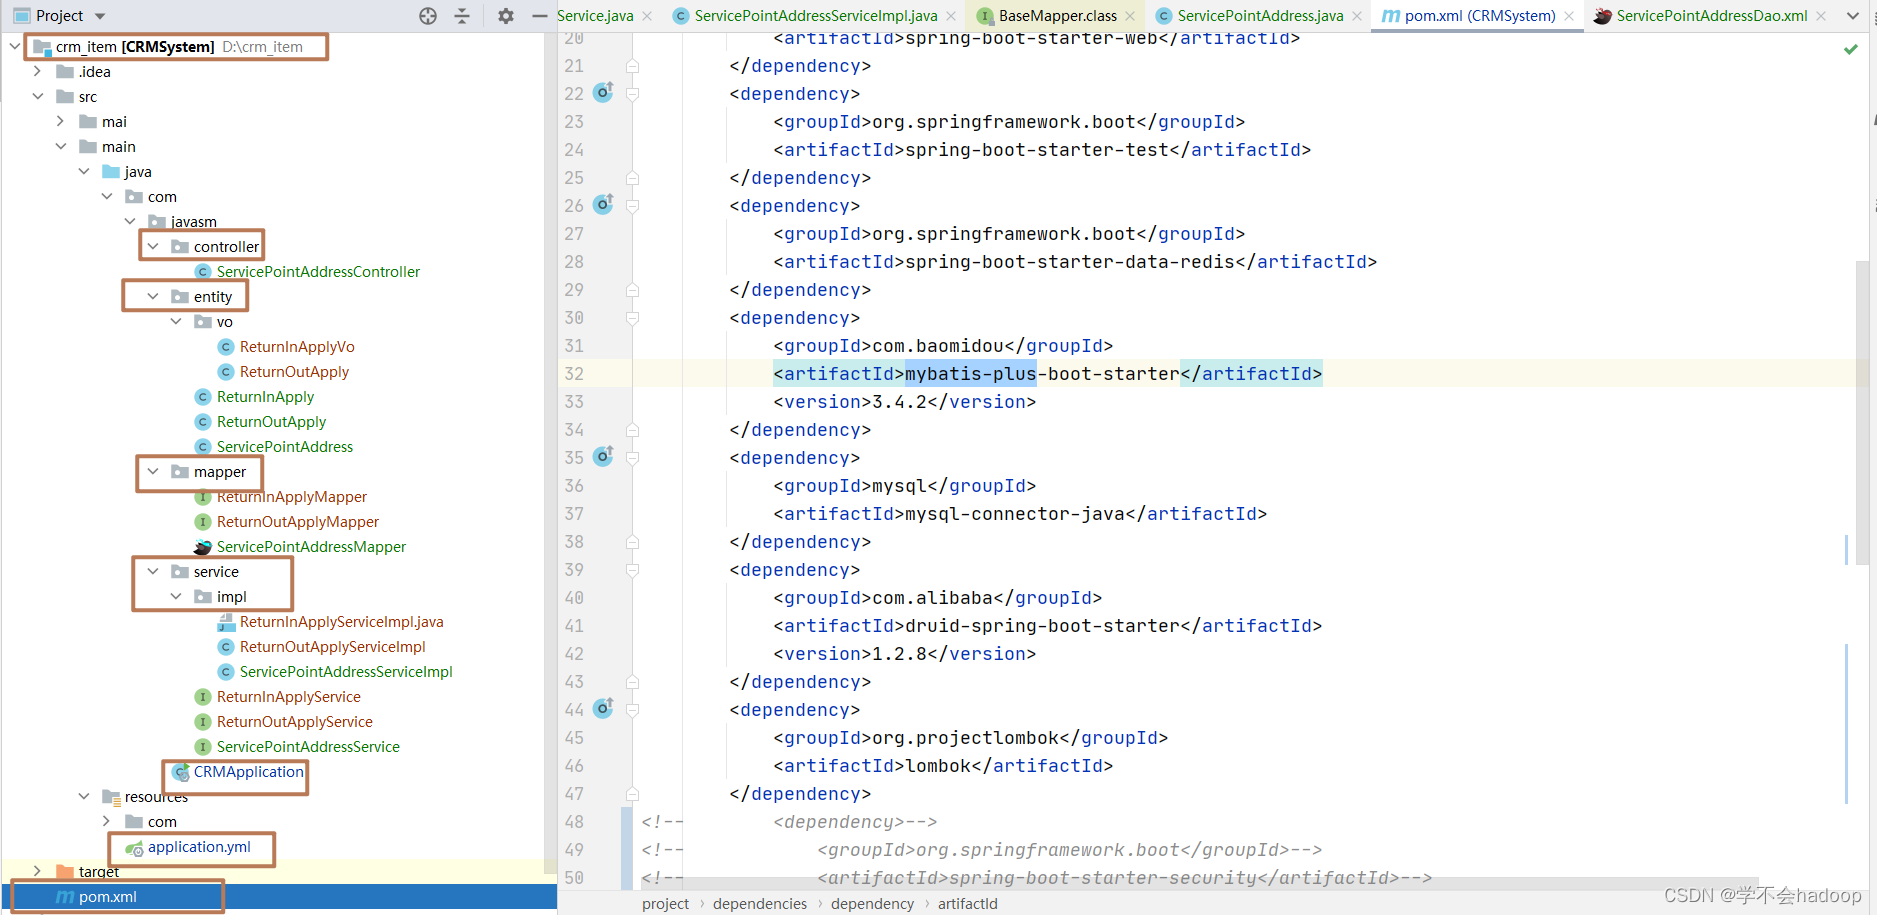The width and height of the screenshot is (1877, 915).
Task: Open the Project view switcher dropdown
Action: point(97,15)
